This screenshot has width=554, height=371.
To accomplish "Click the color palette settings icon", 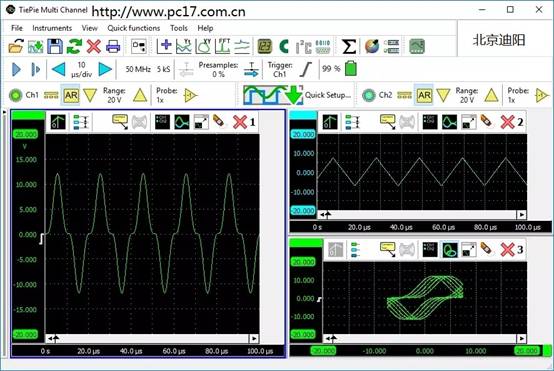I will 372,46.
